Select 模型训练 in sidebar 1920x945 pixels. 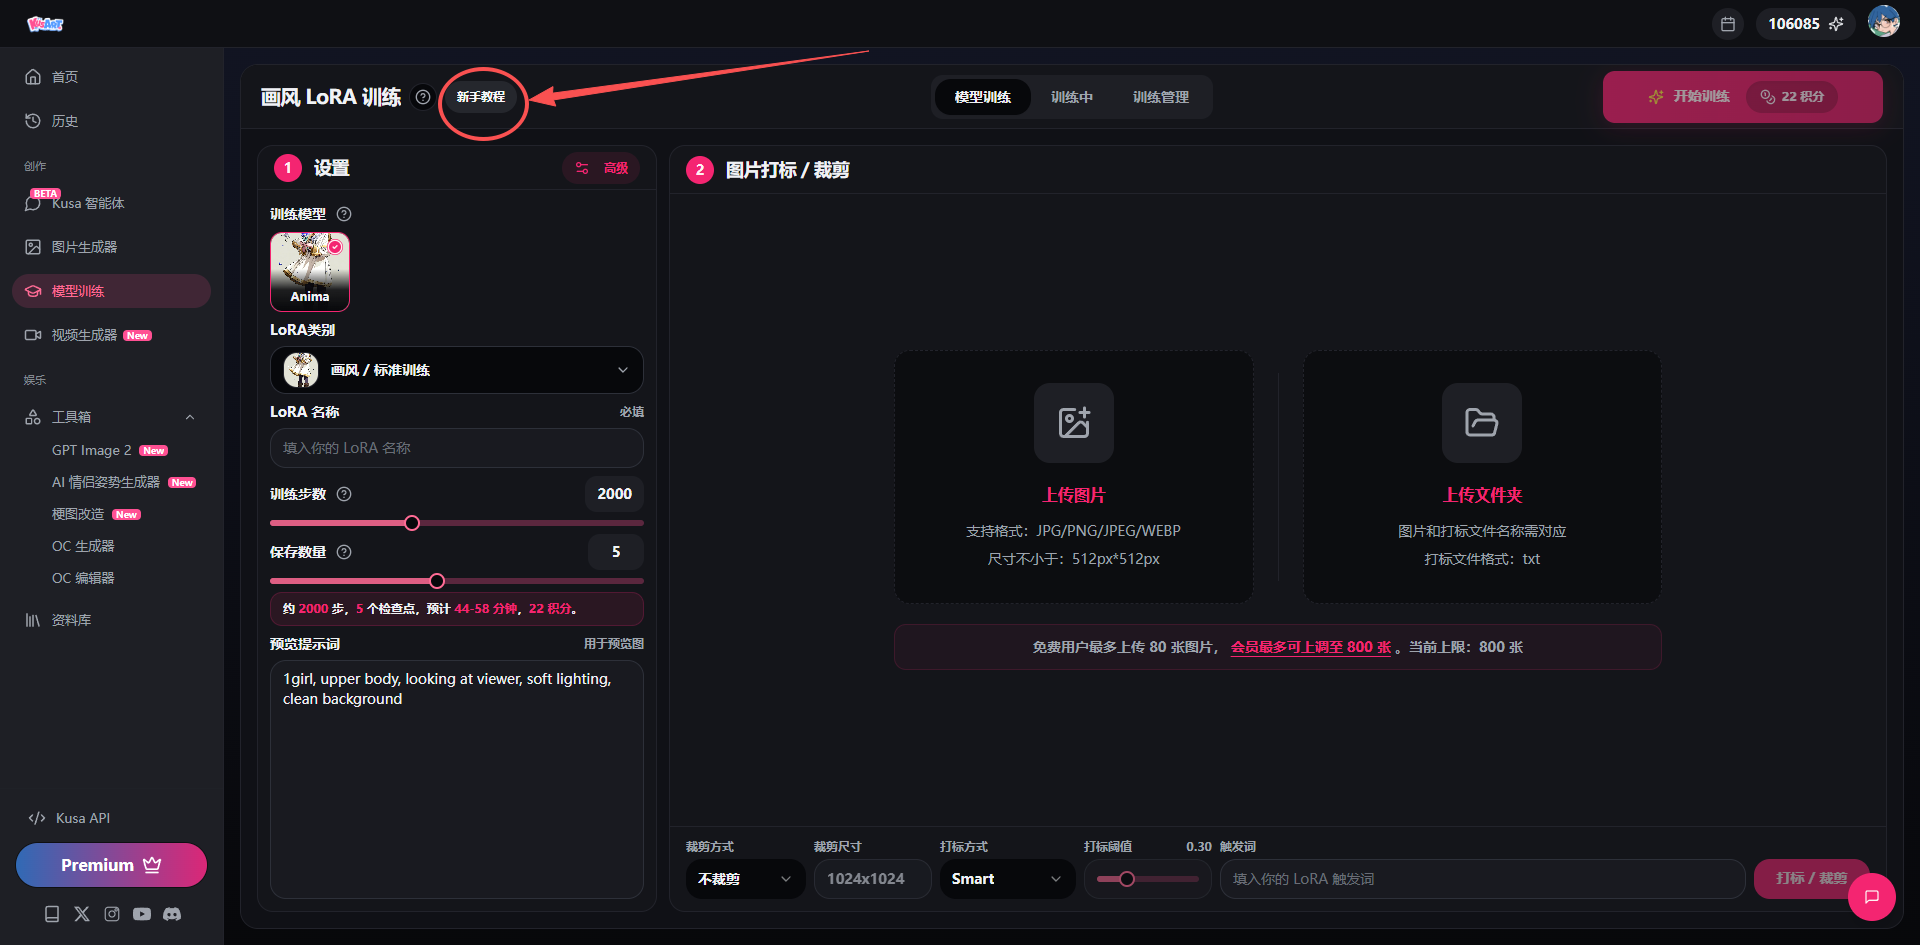[111, 291]
